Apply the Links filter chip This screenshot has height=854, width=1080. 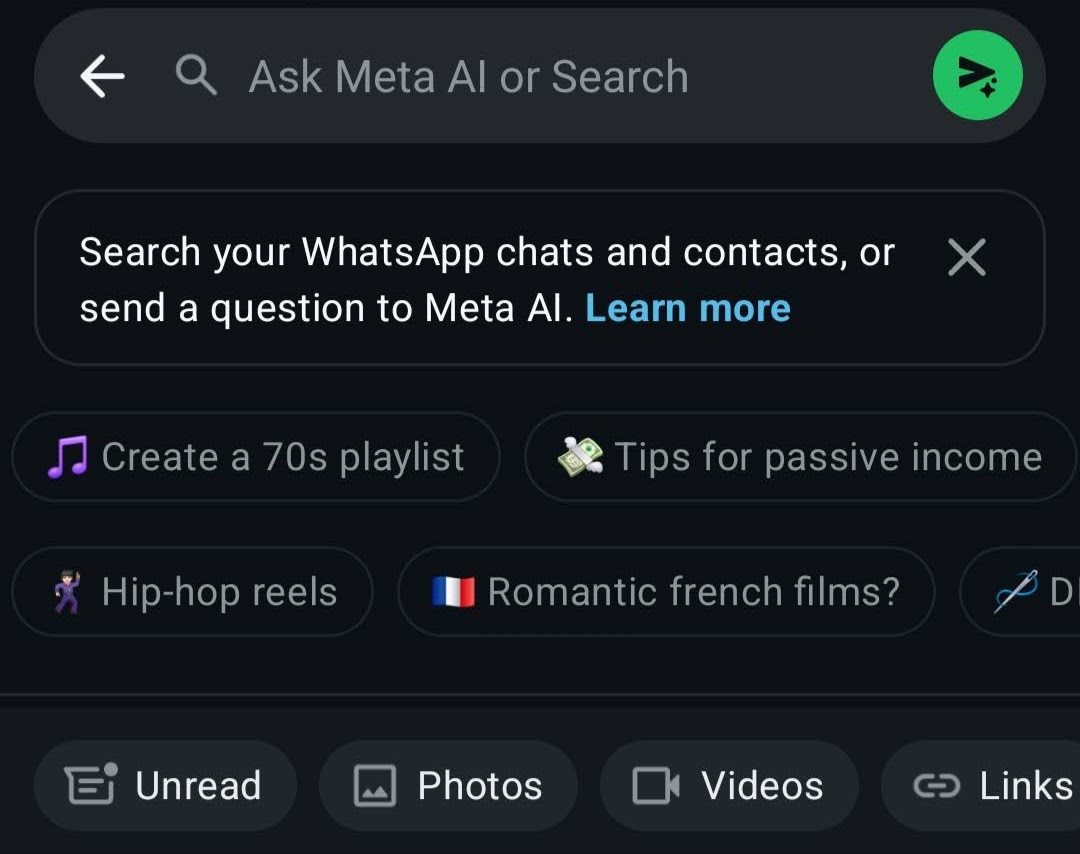(981, 786)
